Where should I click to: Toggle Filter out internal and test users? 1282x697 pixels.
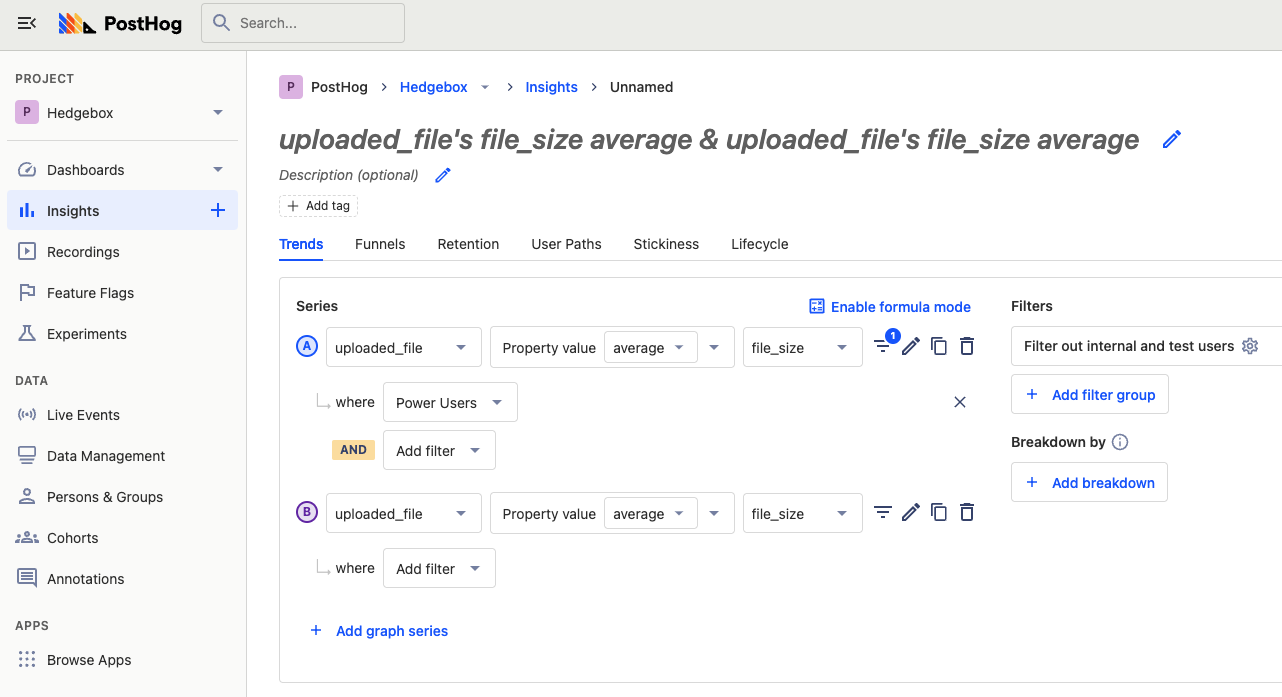coord(1128,346)
